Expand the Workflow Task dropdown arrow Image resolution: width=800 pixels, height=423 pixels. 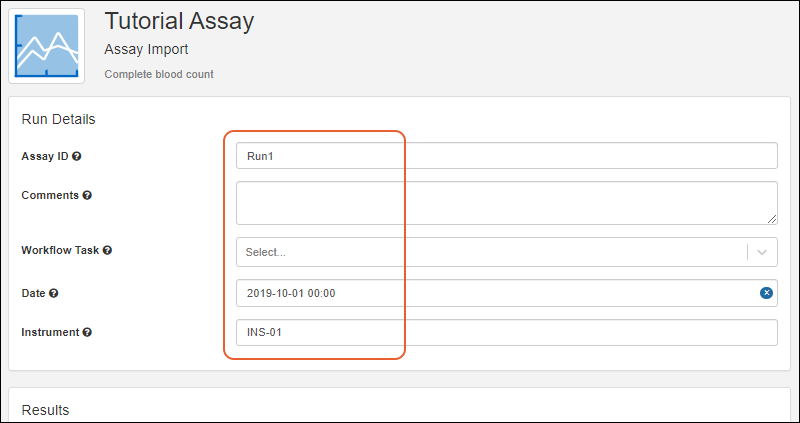763,252
